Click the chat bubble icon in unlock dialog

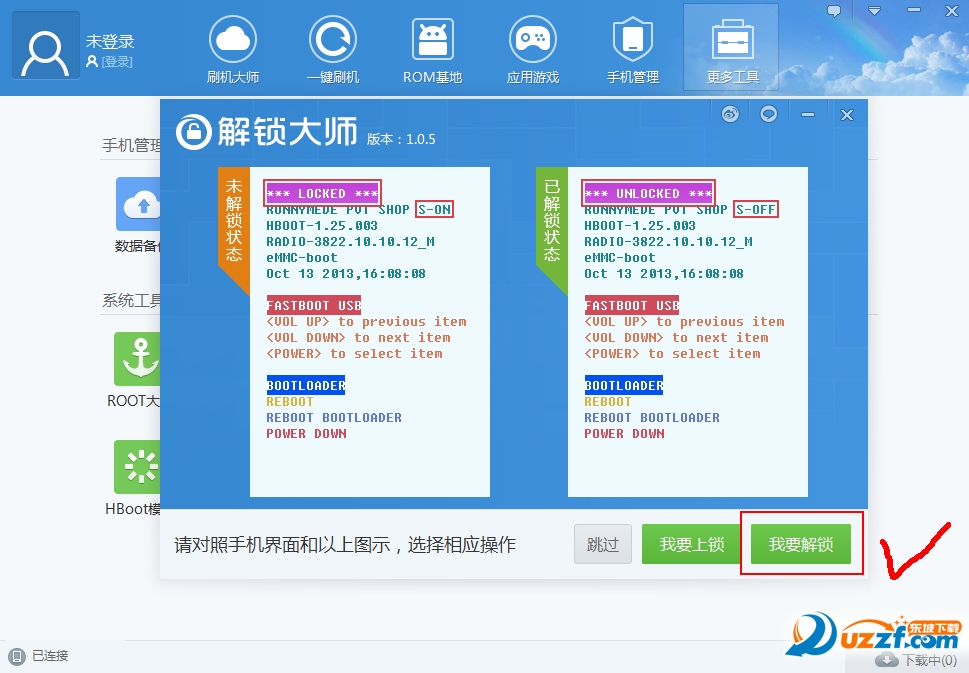tap(768, 114)
